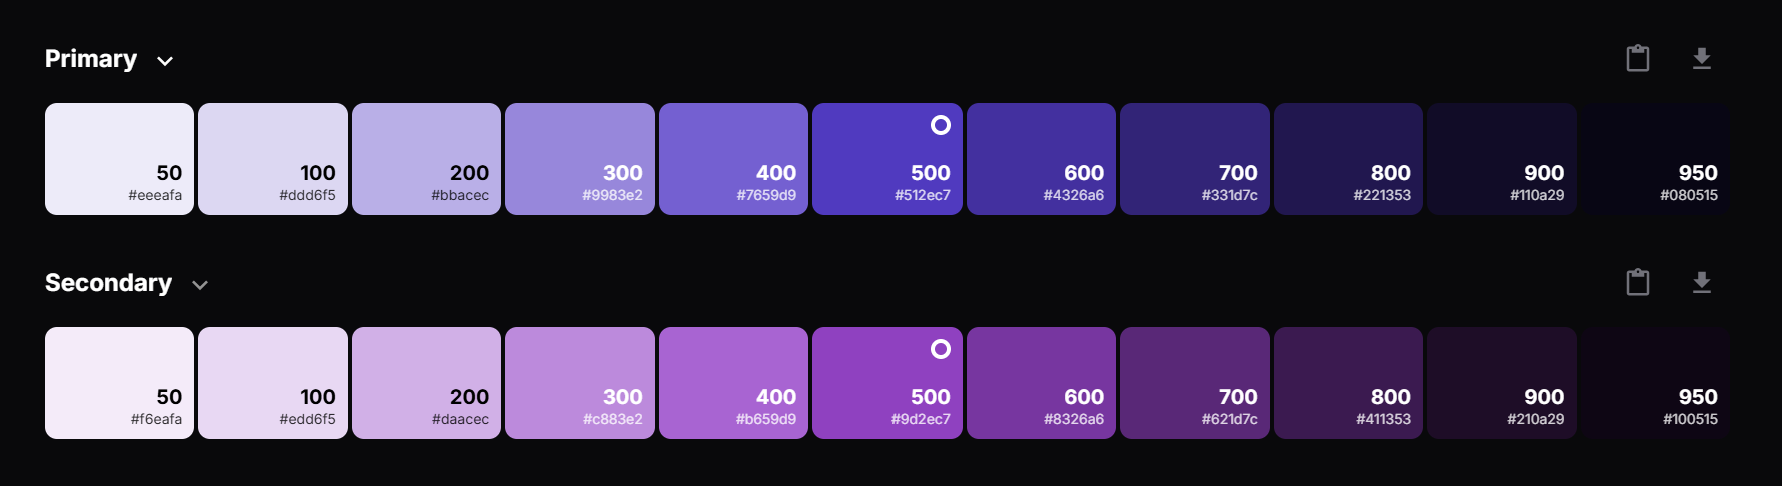Pick Secondary 400 swatch #b659d9
This screenshot has width=1782, height=486.
coord(733,383)
